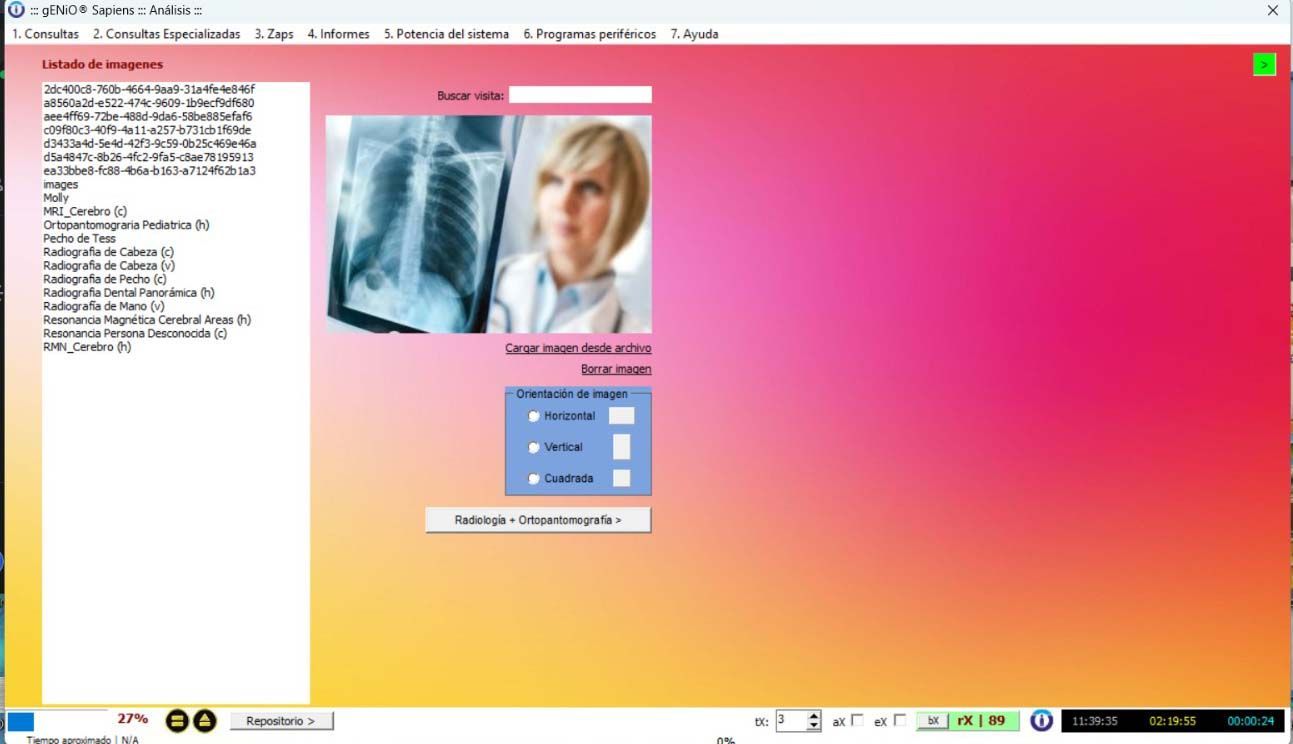Select list entry starting with d5a4847c

click(148, 157)
